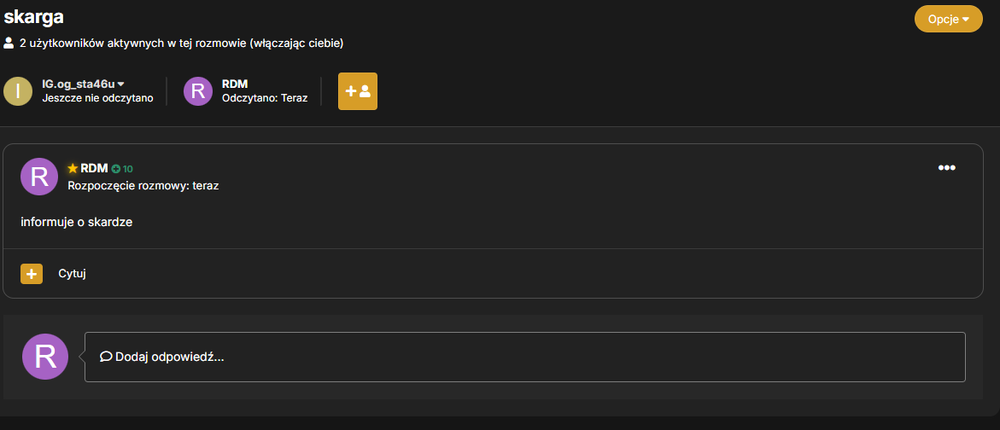
Task: Click the 'skarga' conversation title
Action: [x=34, y=17]
